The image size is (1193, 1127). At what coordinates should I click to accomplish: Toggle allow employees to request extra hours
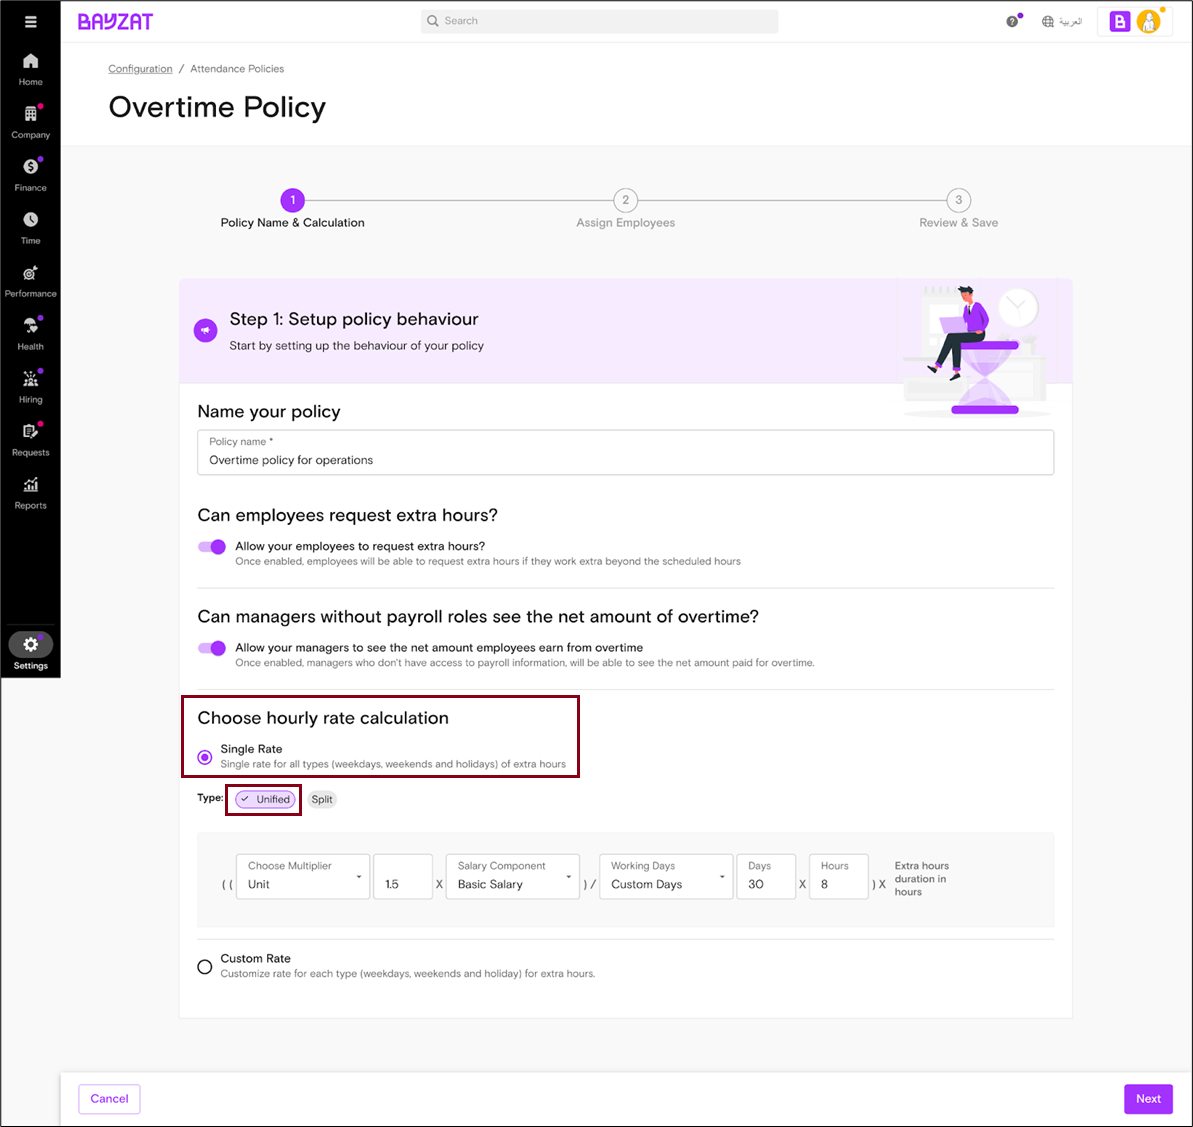pyautogui.click(x=212, y=546)
